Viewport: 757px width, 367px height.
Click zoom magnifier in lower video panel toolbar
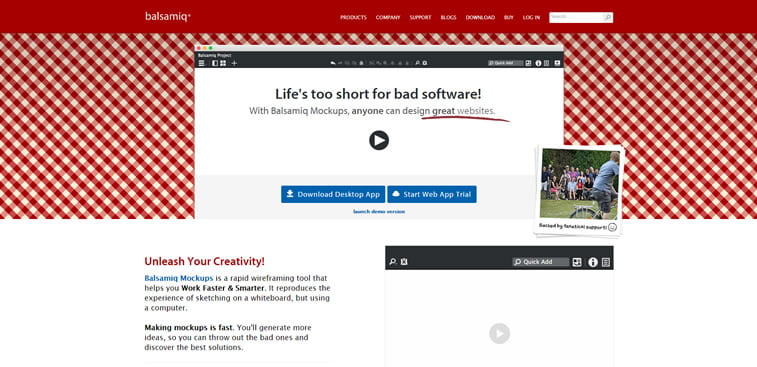point(393,262)
